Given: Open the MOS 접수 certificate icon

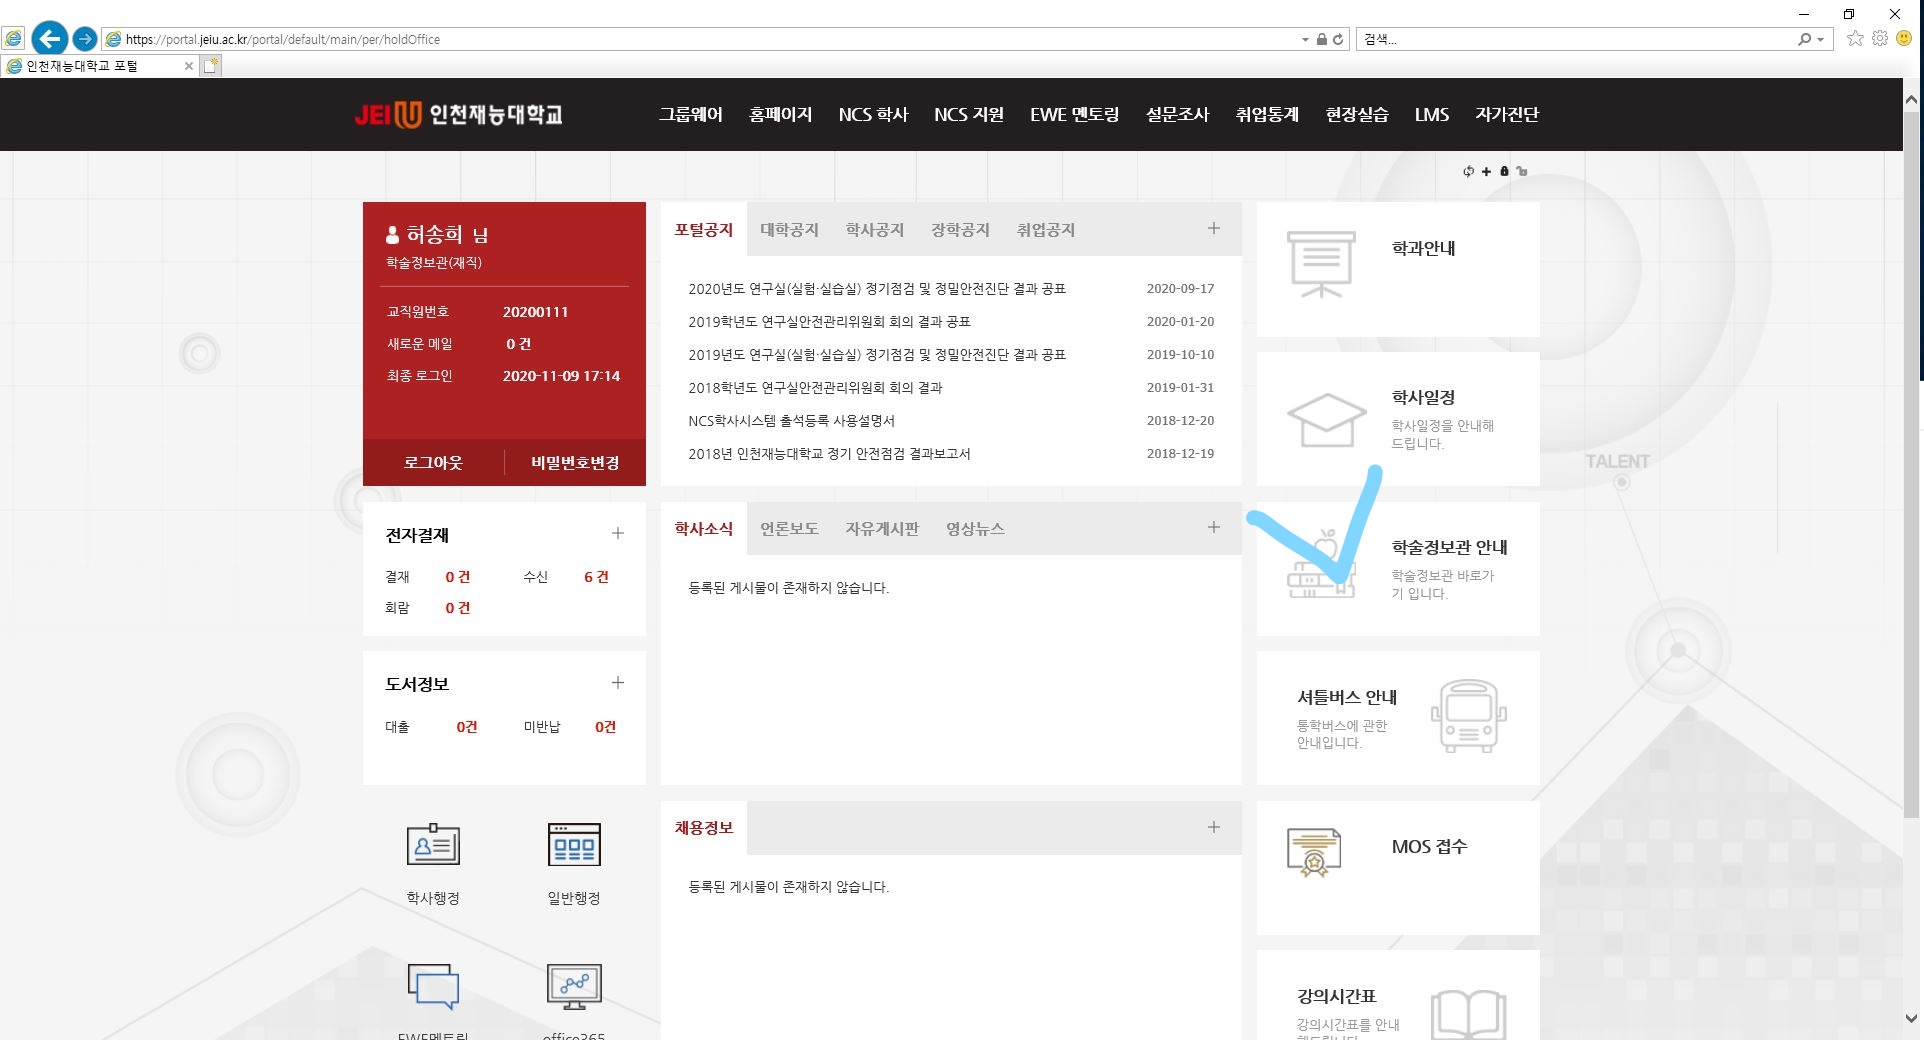Looking at the screenshot, I should tap(1314, 852).
